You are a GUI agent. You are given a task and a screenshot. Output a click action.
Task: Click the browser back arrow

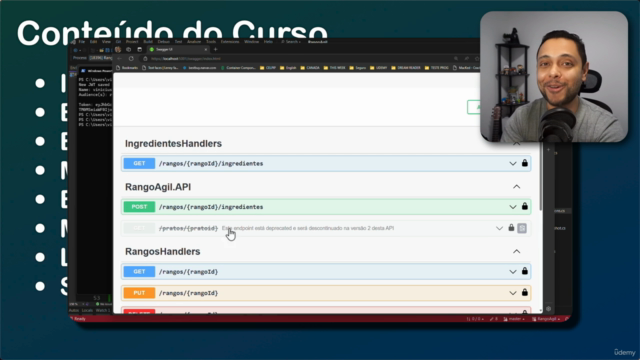tap(120, 58)
